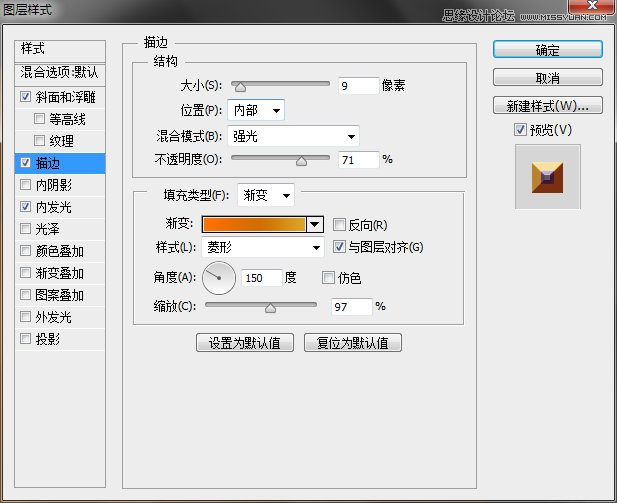Enable the 颜色叠加 checkbox

(x=26, y=250)
